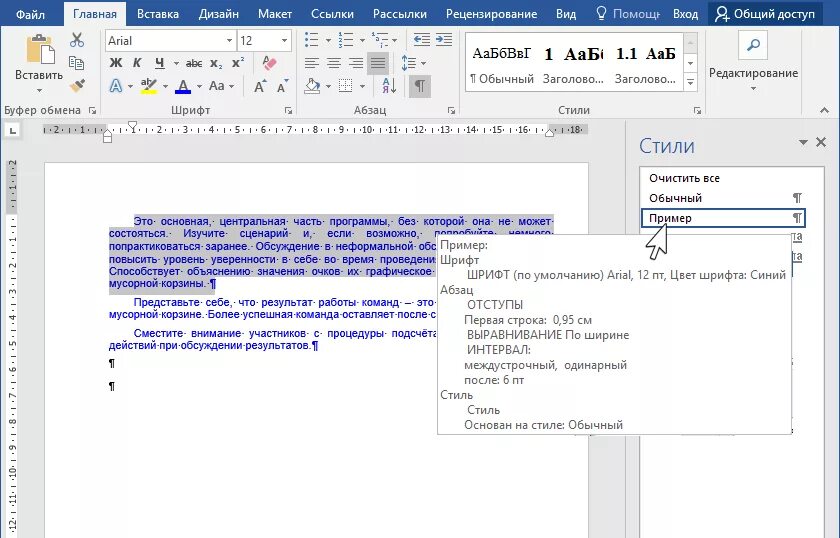Open the highlight color dropdown arrow

(165, 86)
